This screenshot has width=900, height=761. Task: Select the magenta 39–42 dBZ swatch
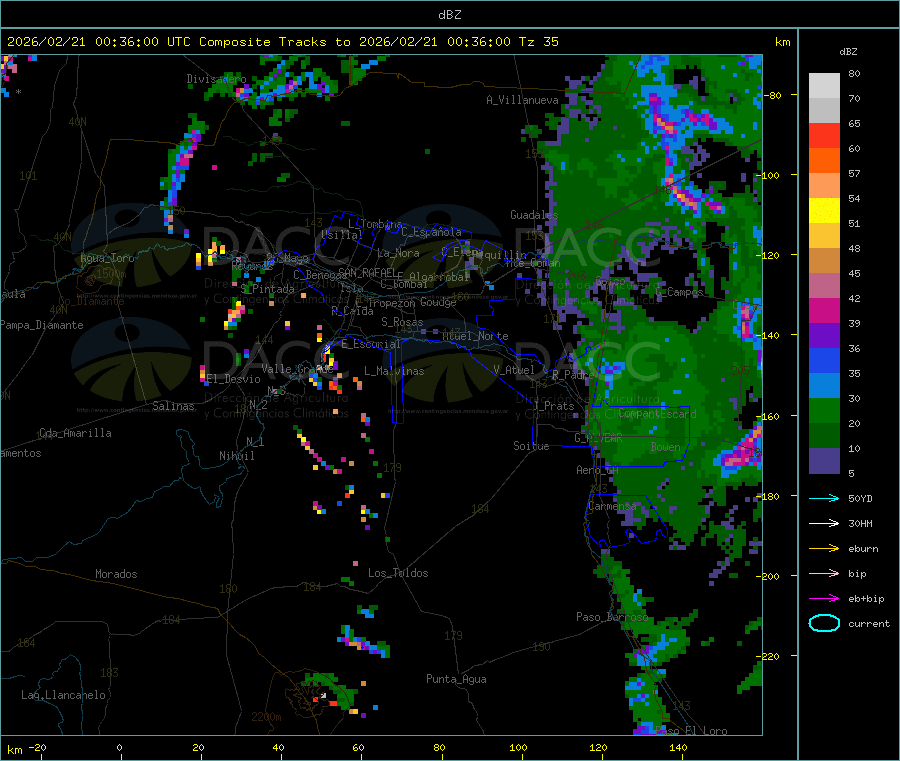824,310
